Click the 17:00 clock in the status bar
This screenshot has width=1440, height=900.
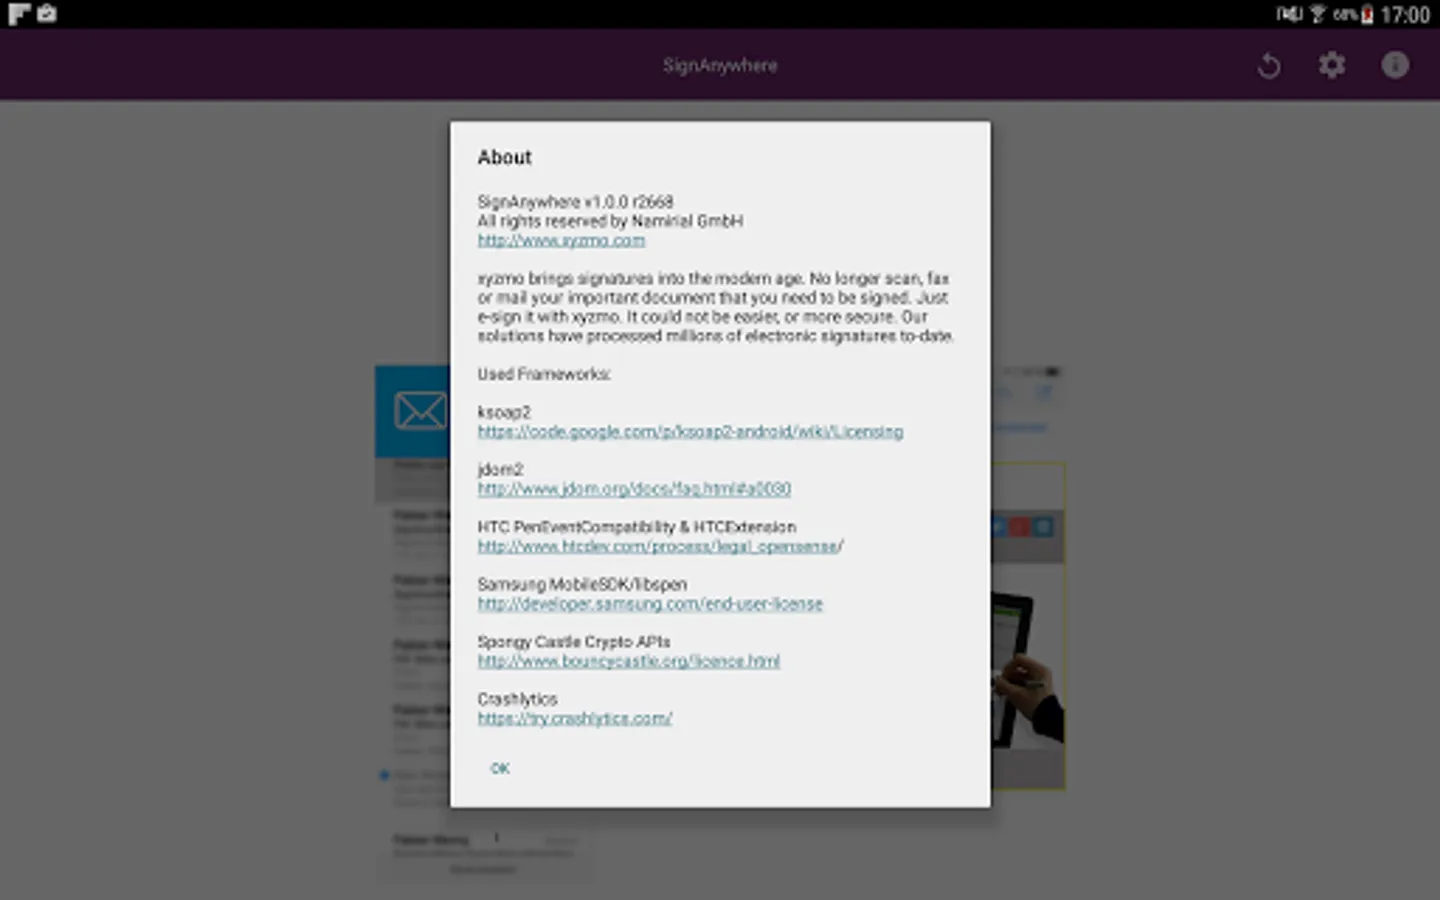1405,15
